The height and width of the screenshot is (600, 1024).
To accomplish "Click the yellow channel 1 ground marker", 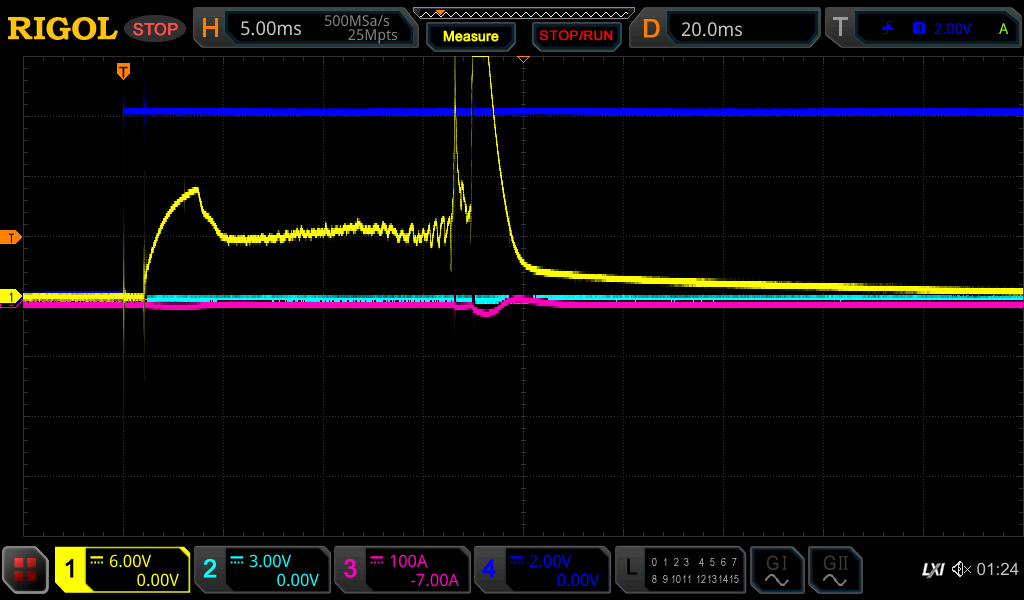I will 13,297.
